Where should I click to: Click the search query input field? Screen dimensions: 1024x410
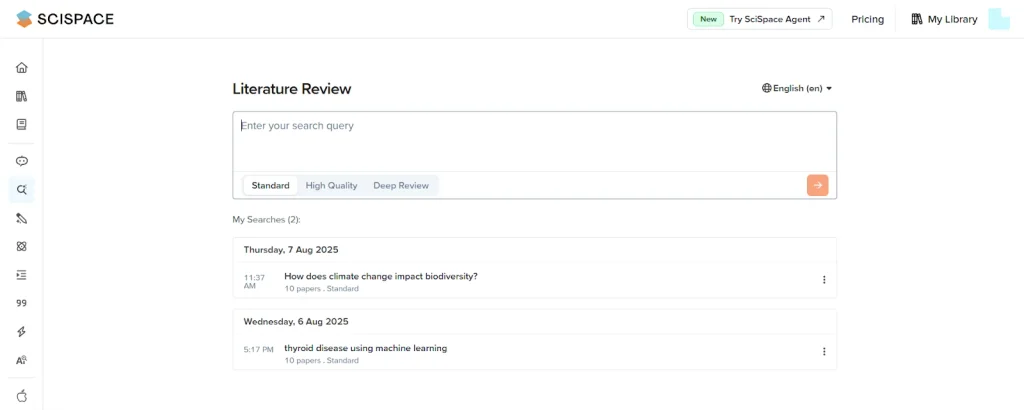(x=534, y=142)
